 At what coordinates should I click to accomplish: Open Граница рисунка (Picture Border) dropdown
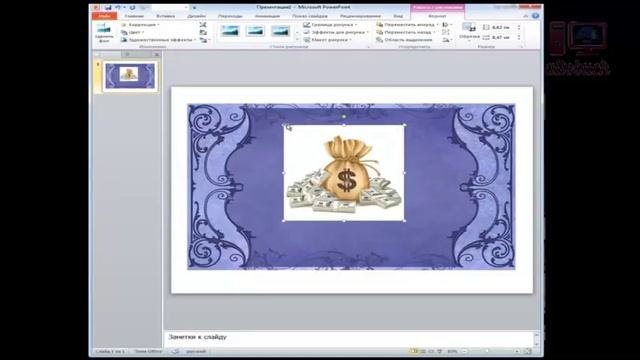click(x=330, y=25)
